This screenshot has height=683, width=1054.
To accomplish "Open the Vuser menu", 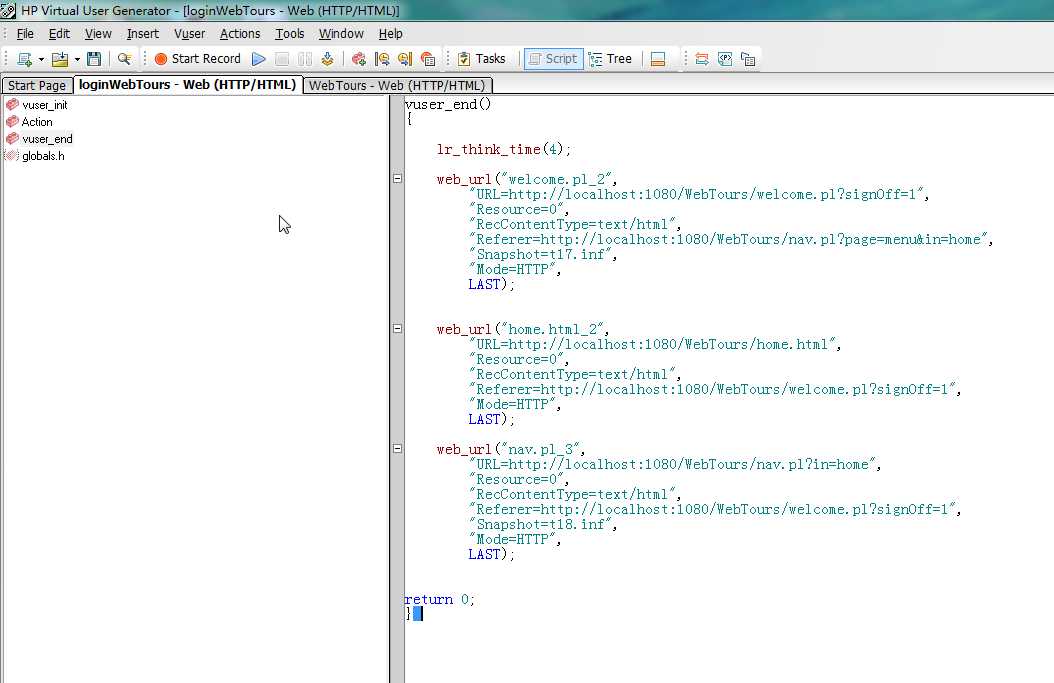I will click(x=190, y=34).
